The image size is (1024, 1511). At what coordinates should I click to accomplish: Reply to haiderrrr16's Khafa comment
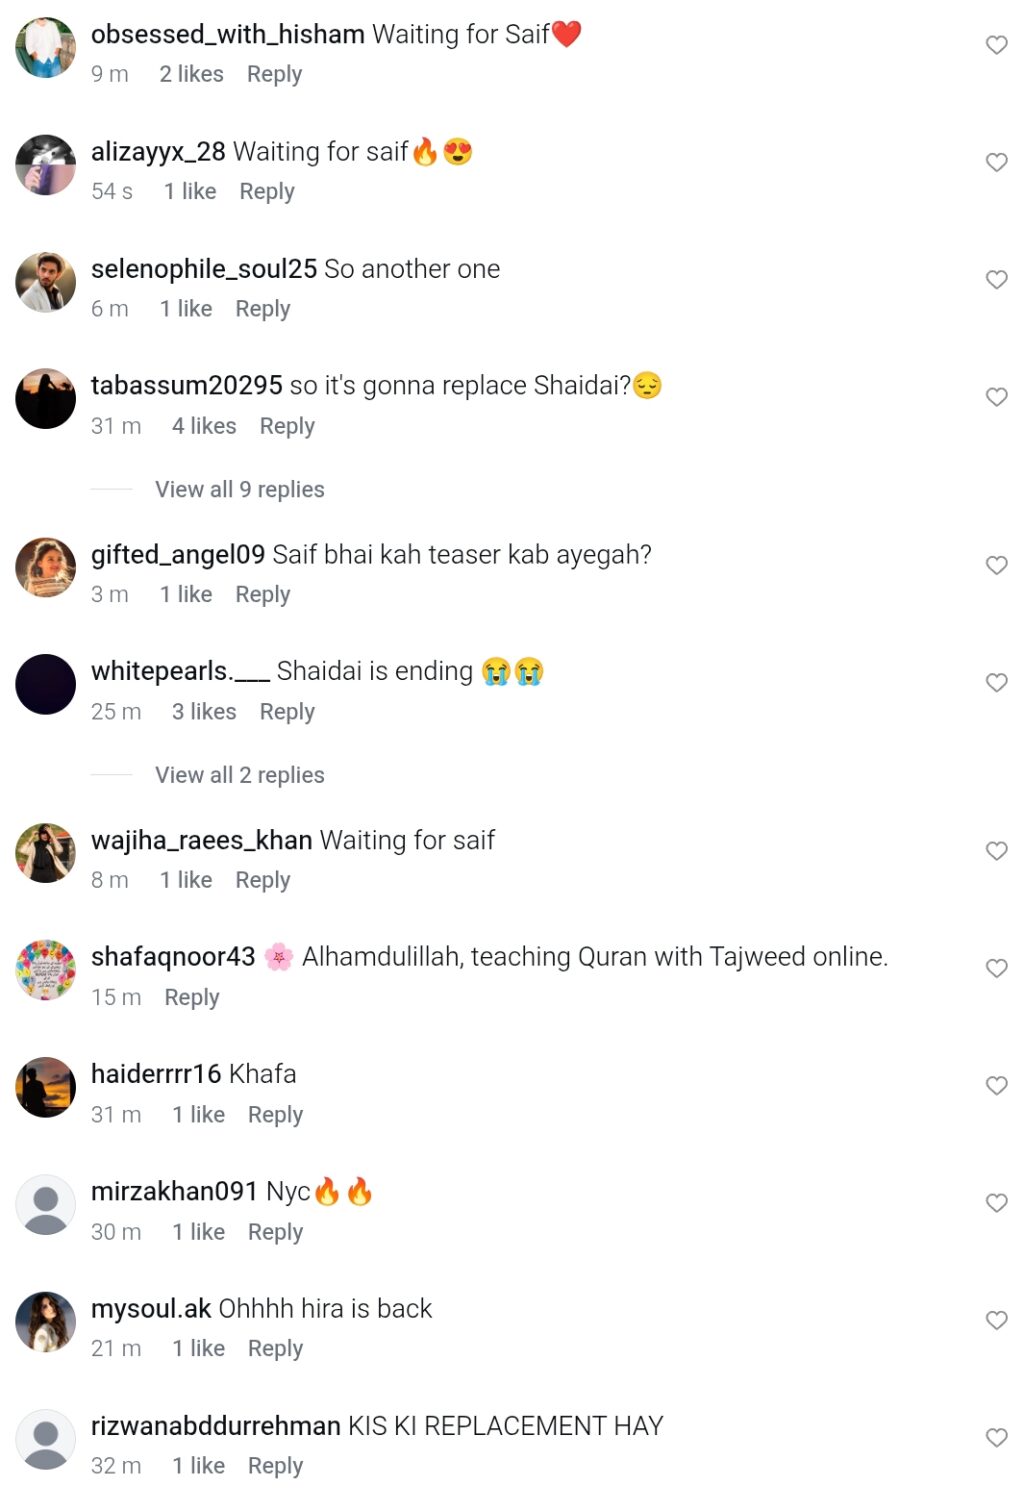[275, 1115]
